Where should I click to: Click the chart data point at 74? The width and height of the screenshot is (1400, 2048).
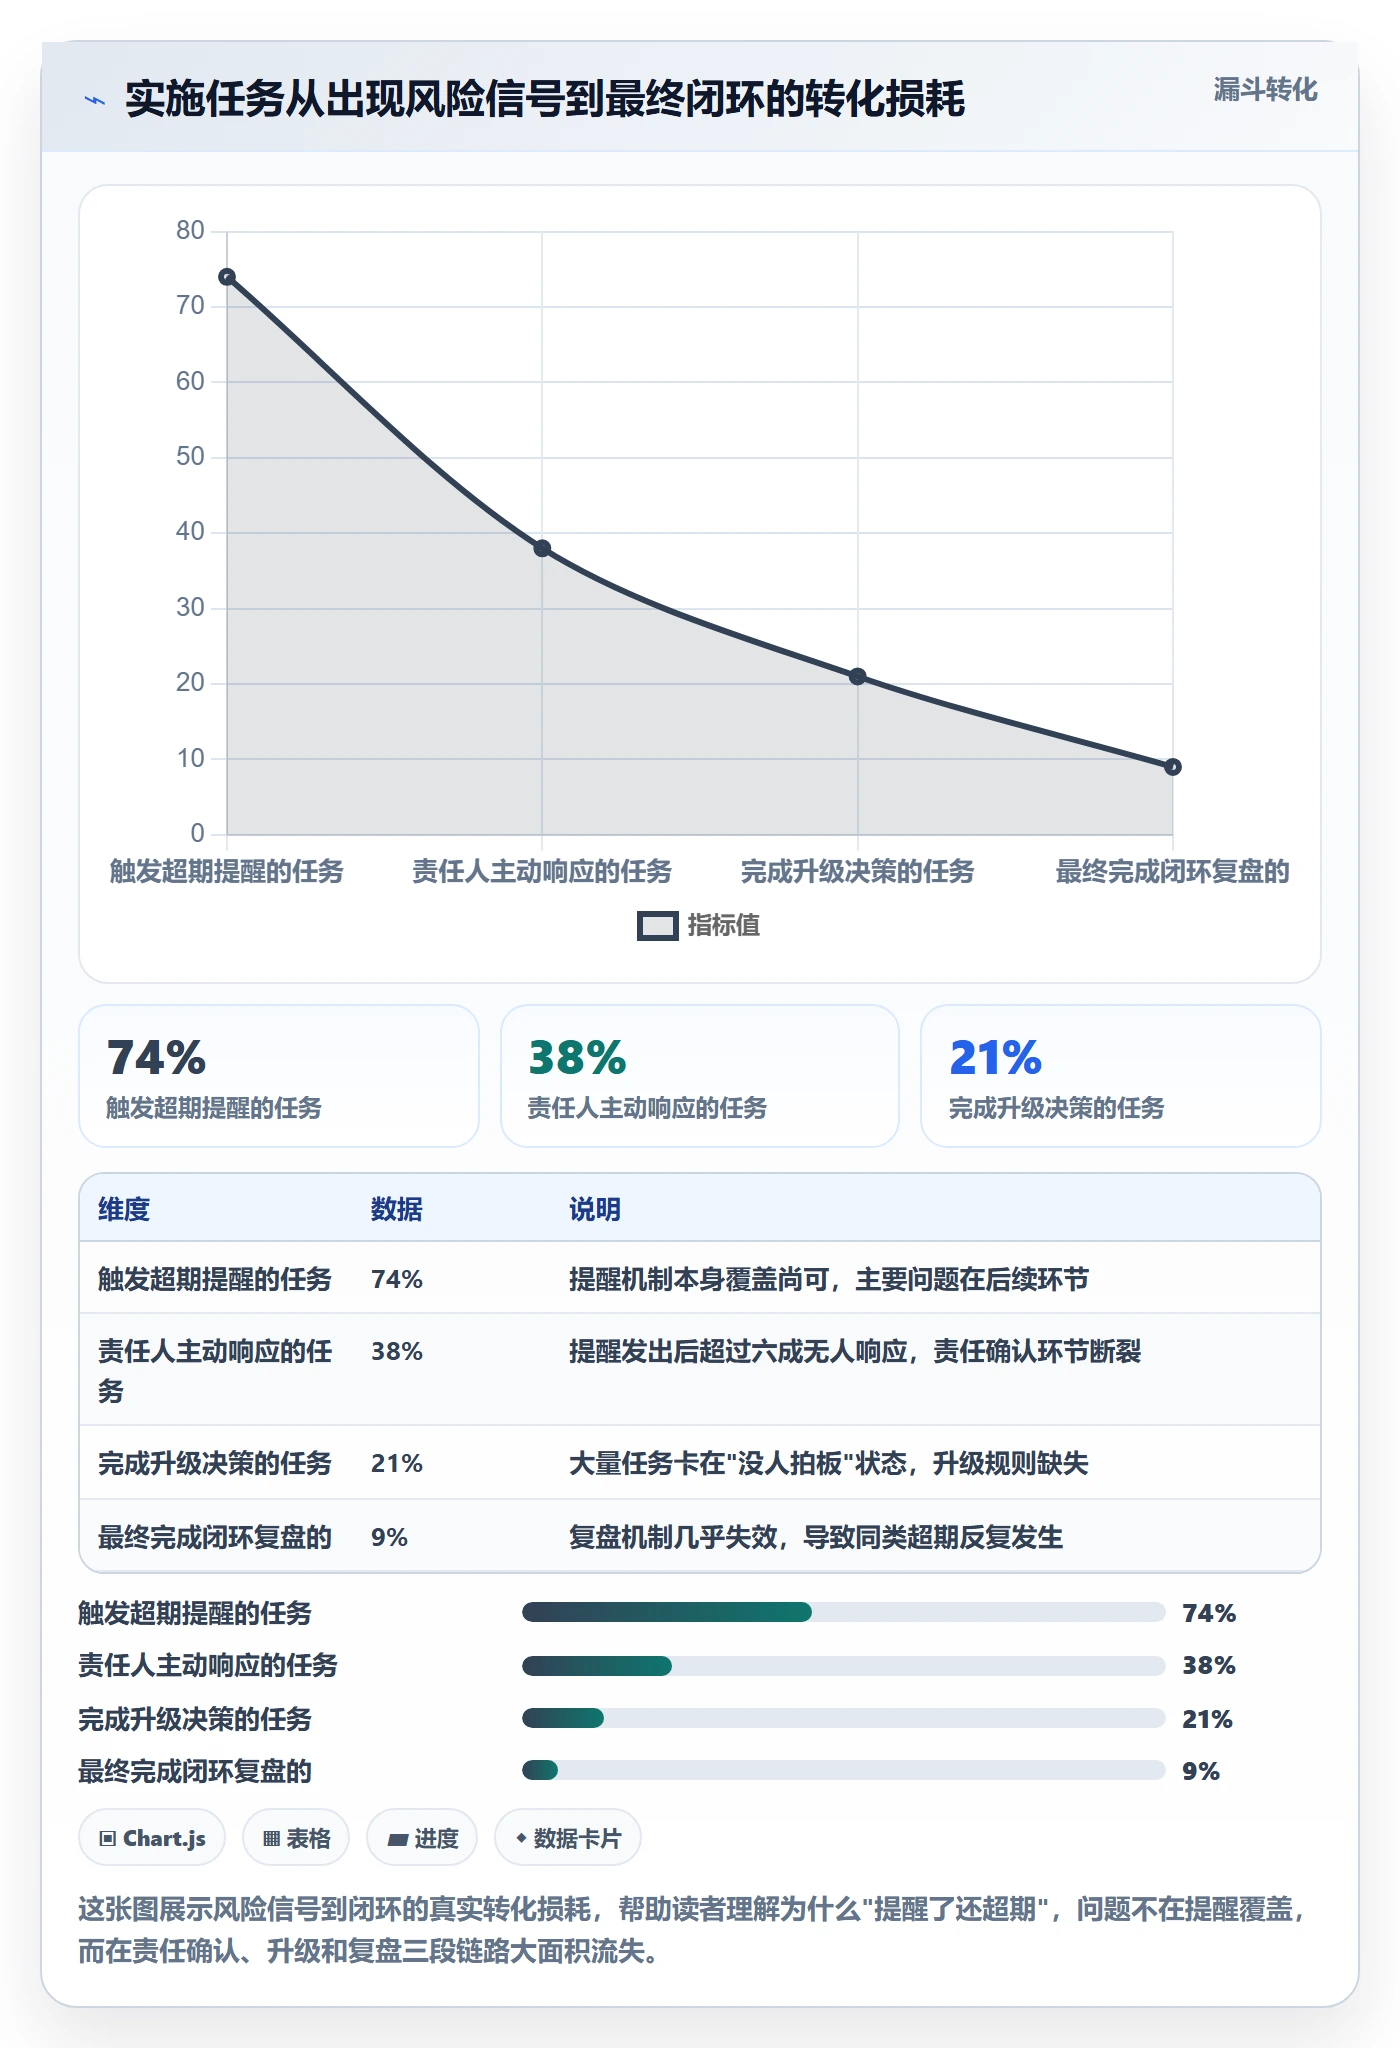tap(227, 277)
